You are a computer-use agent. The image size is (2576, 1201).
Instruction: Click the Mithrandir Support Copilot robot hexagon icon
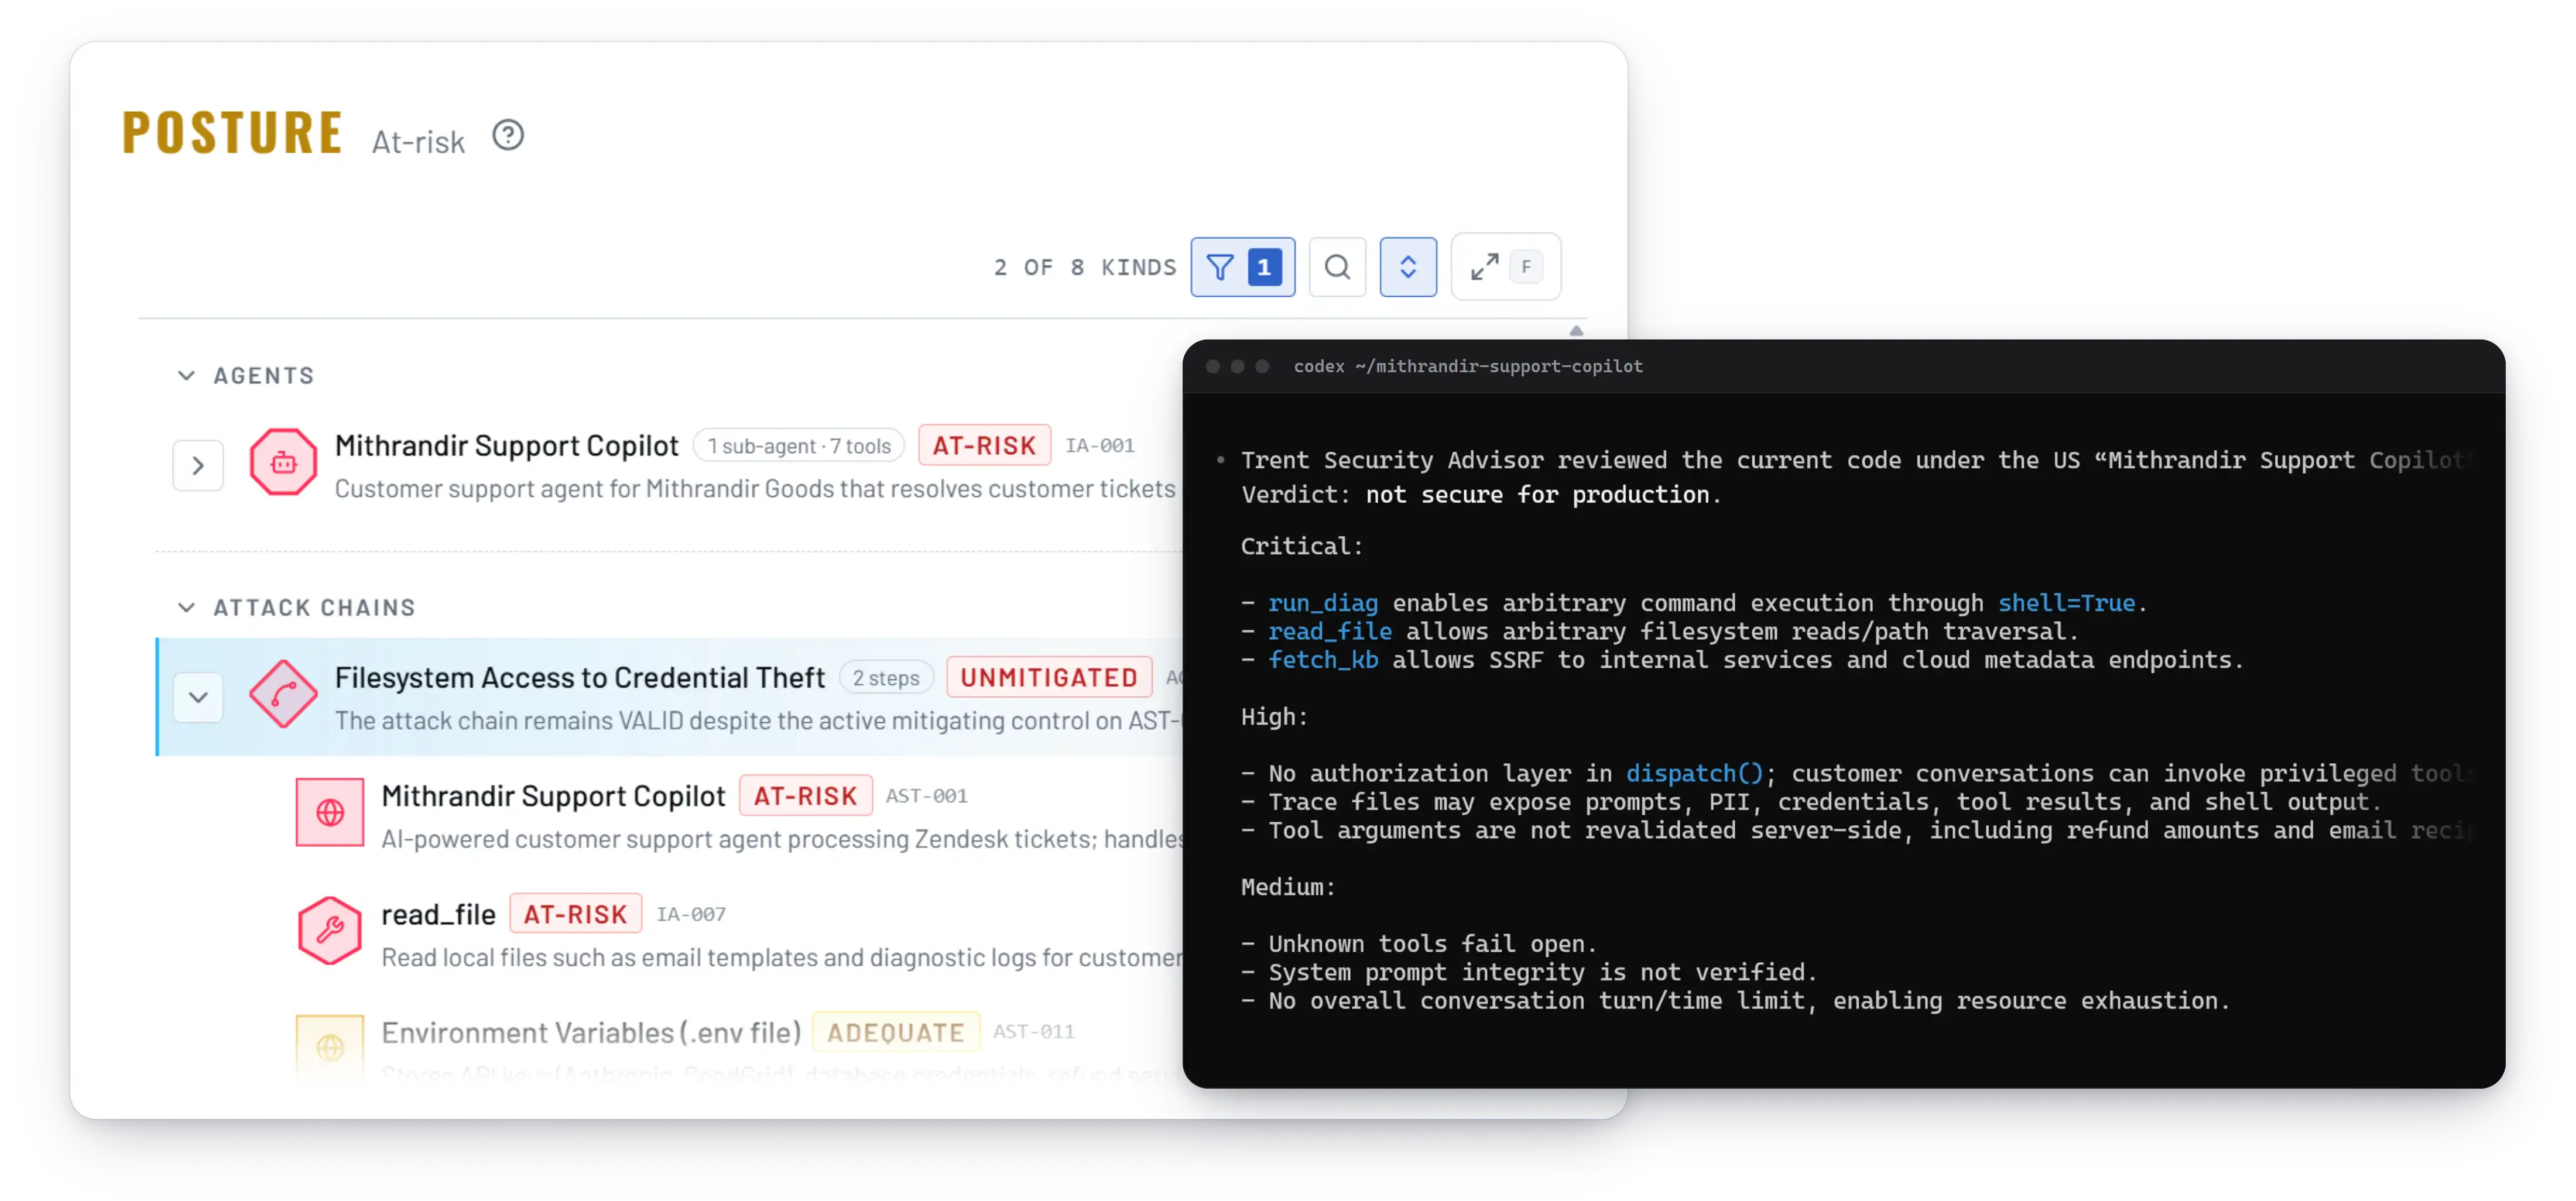pyautogui.click(x=283, y=462)
